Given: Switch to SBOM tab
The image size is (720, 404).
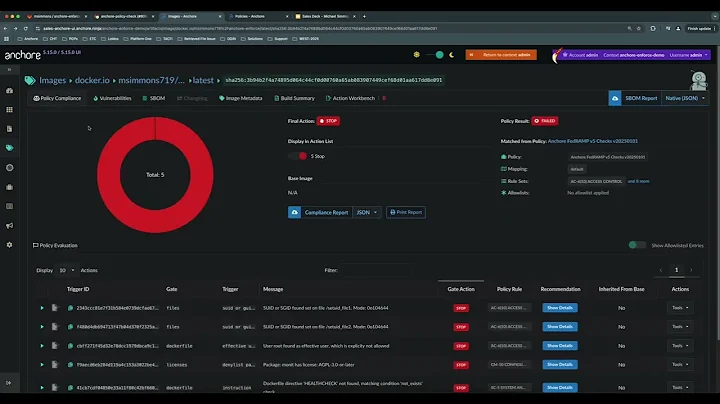Looking at the screenshot, I should point(154,98).
